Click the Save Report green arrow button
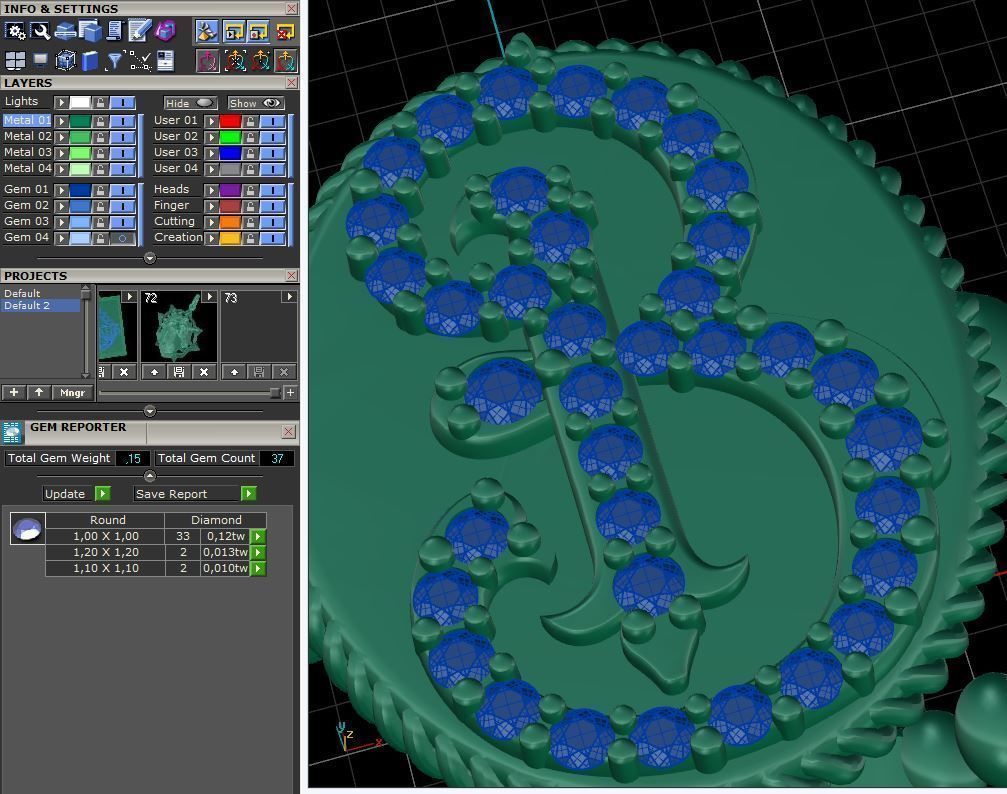 pyautogui.click(x=249, y=493)
